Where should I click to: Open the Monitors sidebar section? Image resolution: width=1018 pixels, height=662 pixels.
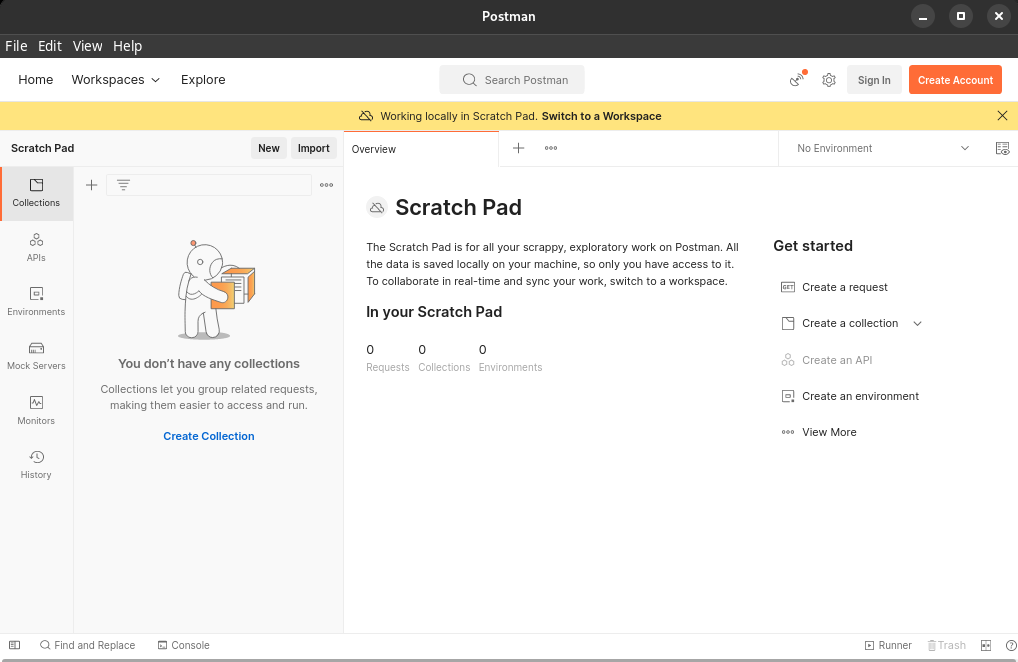[36, 410]
